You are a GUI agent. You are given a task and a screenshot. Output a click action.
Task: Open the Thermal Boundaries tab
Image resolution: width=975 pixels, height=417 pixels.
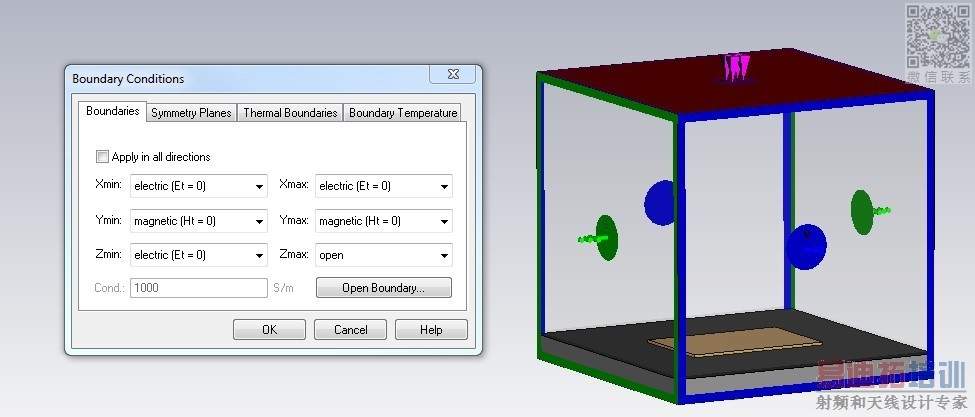(290, 112)
